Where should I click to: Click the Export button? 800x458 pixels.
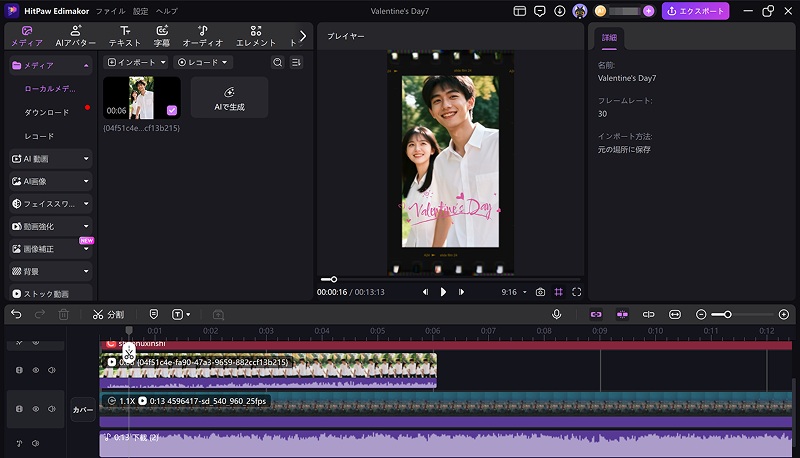[x=695, y=11]
